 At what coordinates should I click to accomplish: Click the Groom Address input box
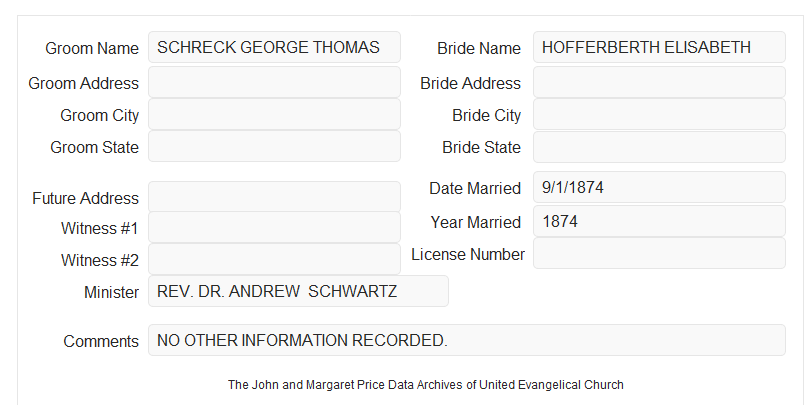tap(274, 82)
